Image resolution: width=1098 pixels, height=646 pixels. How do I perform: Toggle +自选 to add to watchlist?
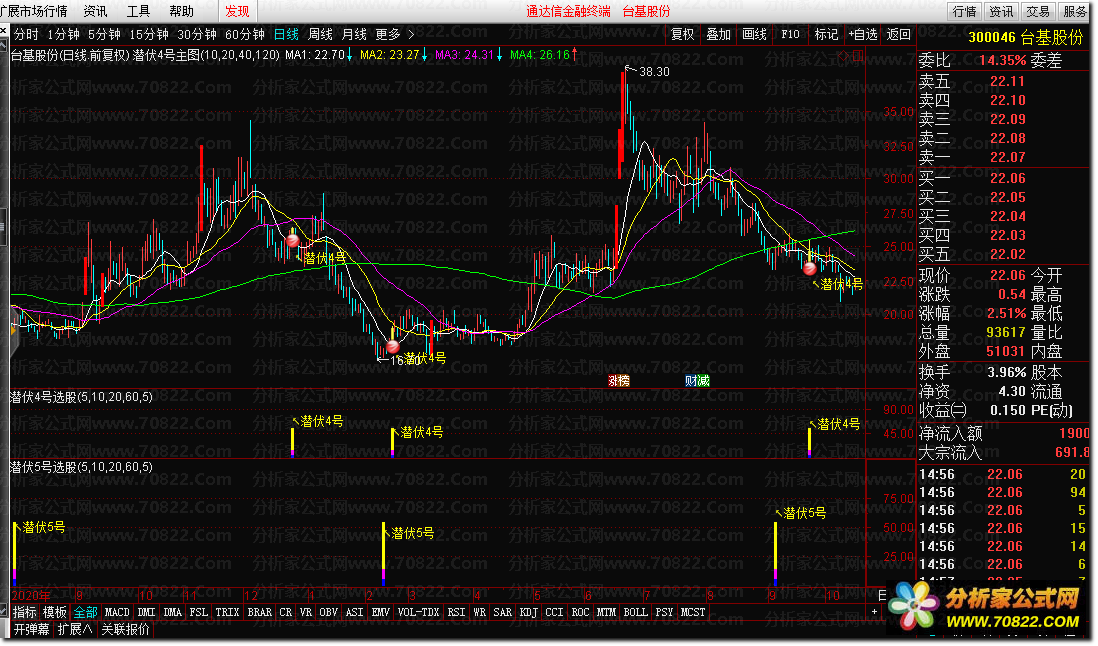863,34
